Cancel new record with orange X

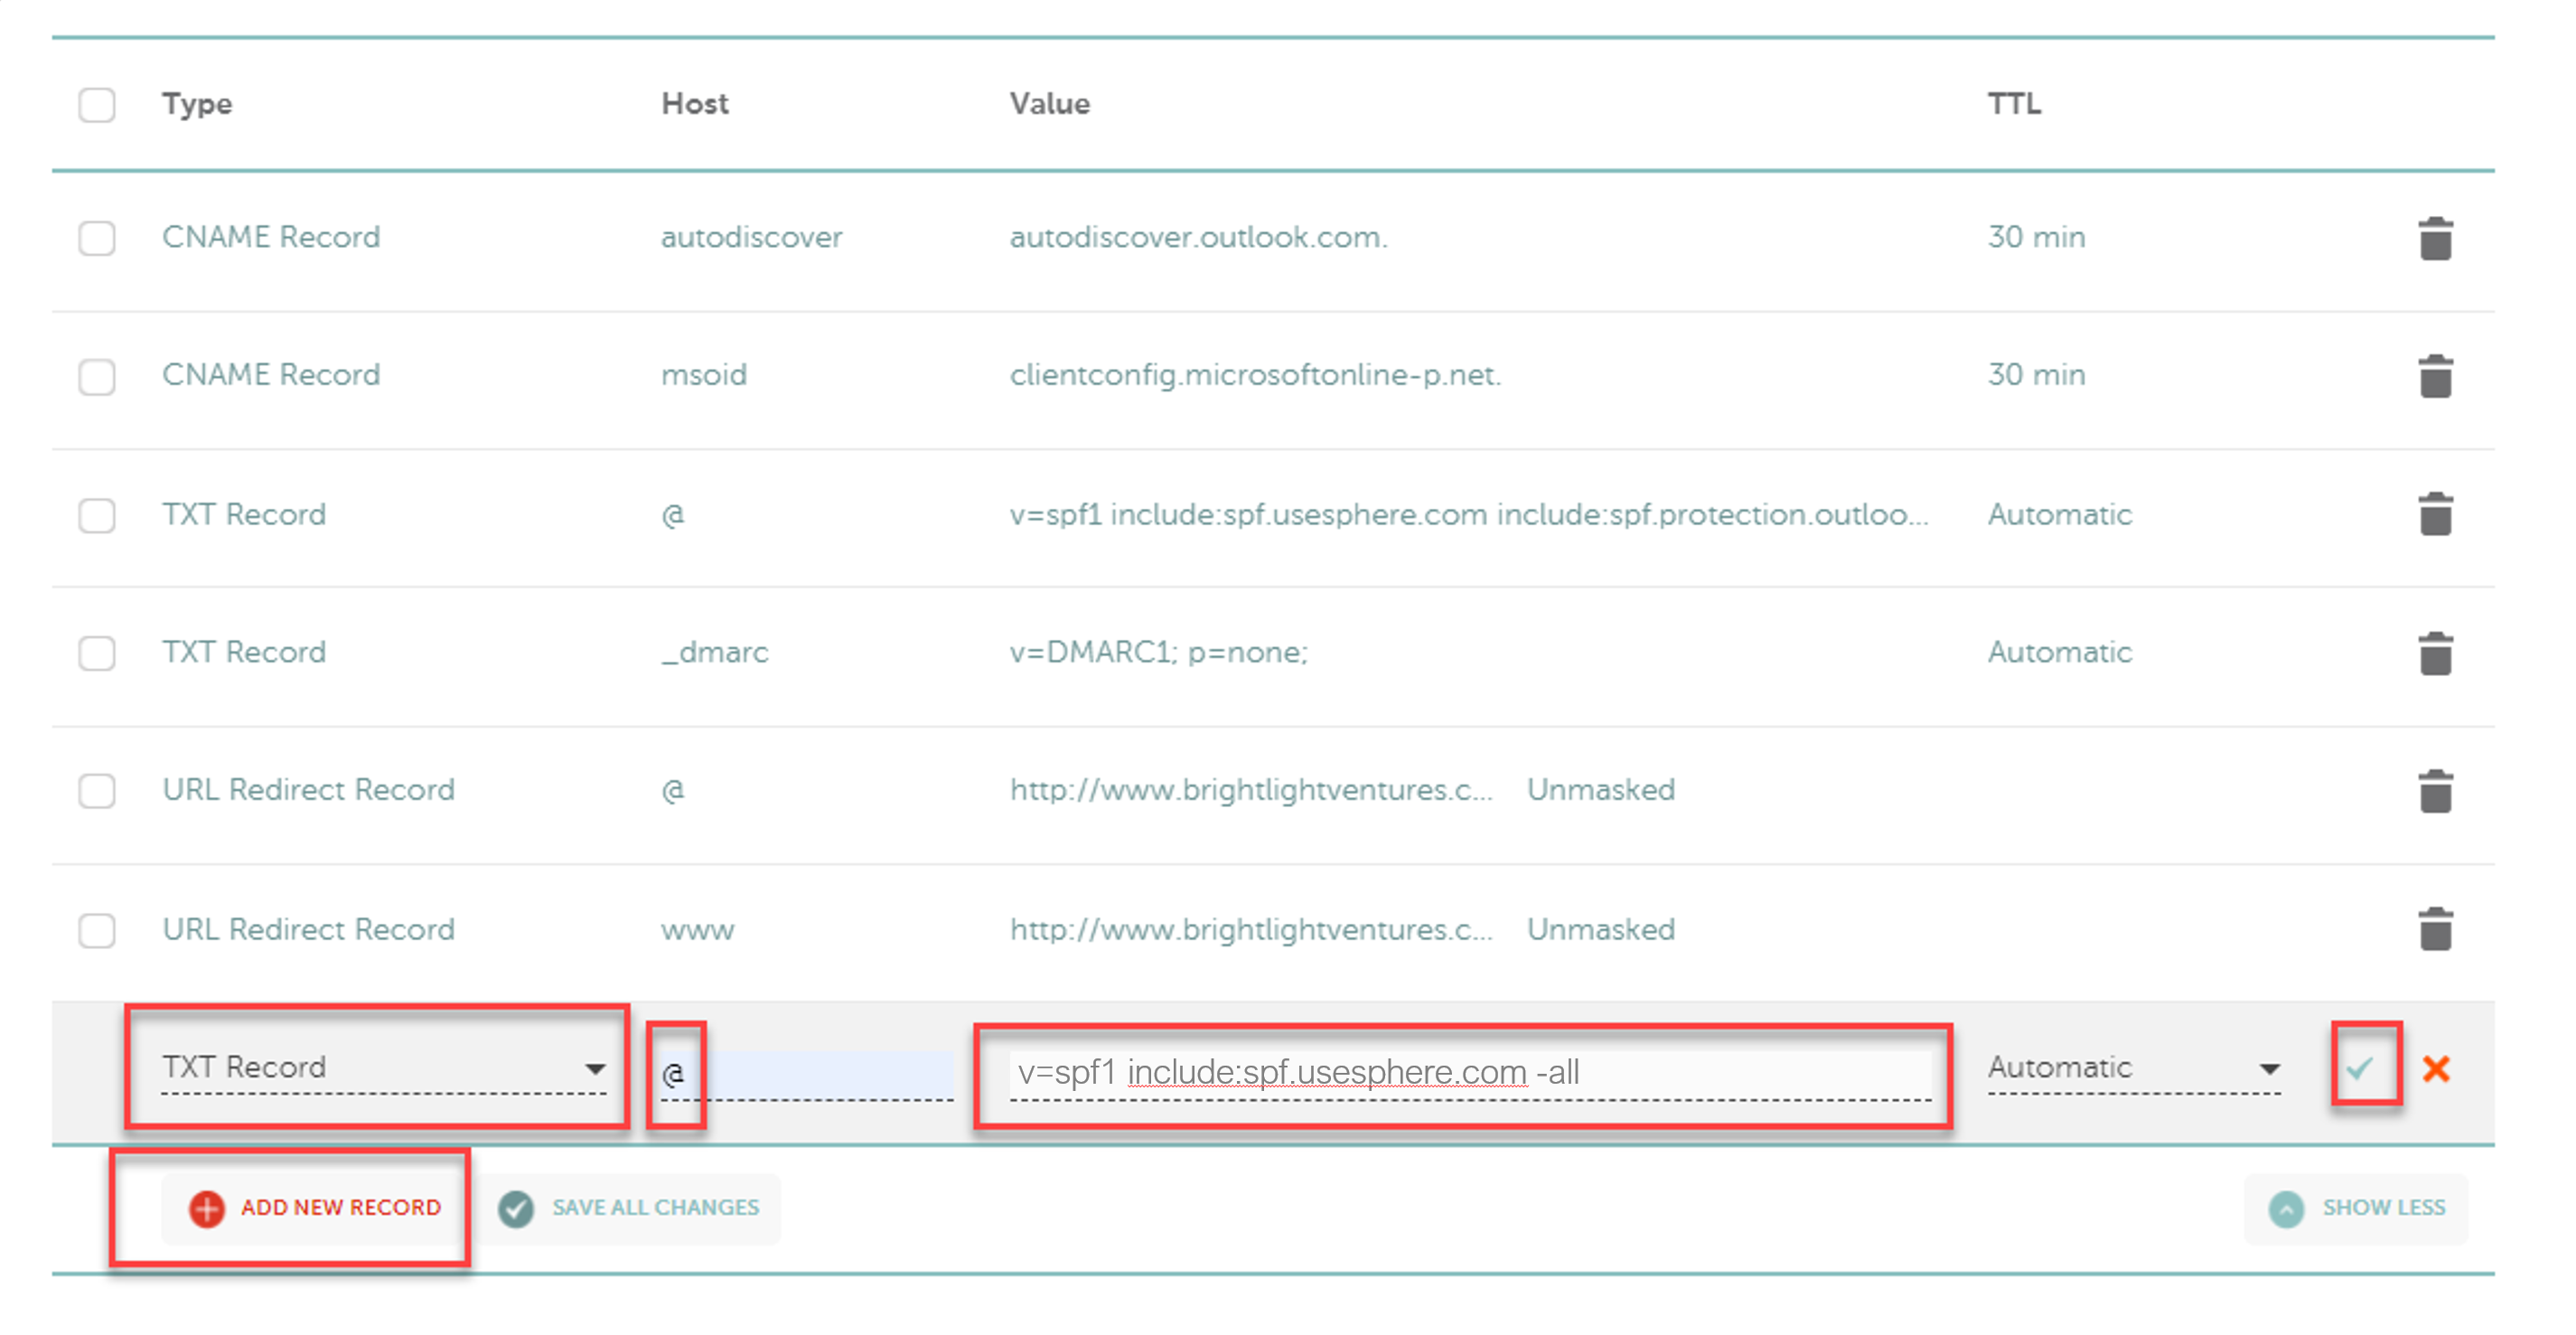point(2436,1068)
